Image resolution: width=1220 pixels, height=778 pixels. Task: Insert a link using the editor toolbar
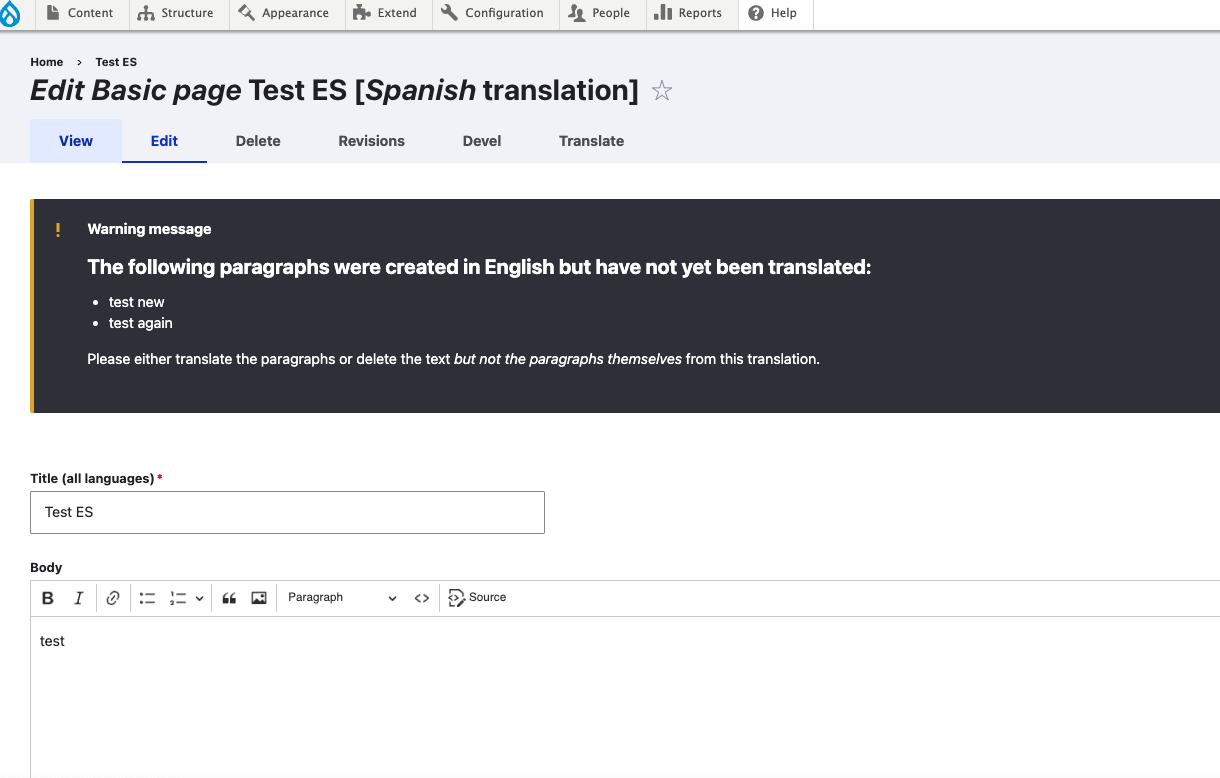(x=113, y=597)
